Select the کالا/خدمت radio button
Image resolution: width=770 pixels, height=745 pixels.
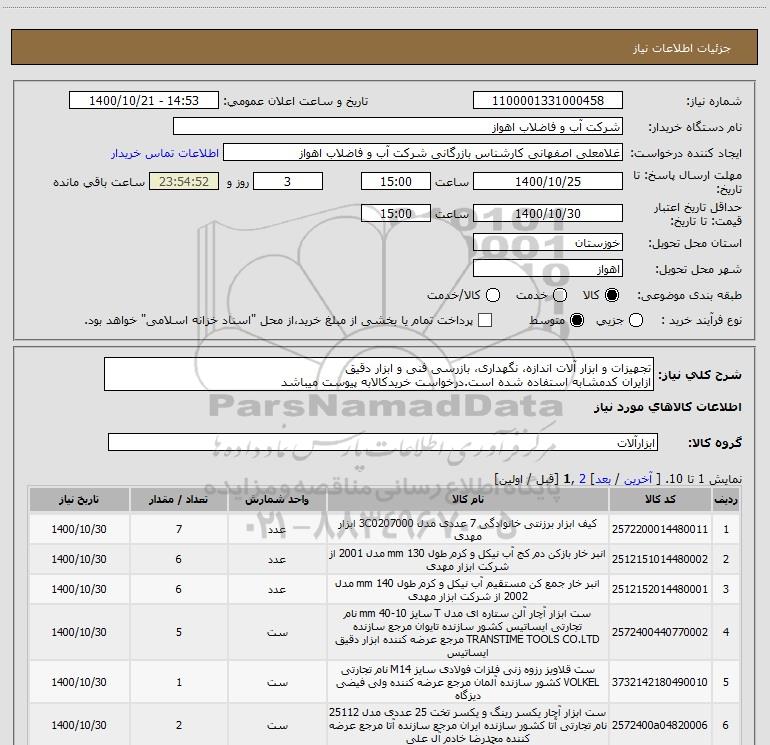coord(493,295)
